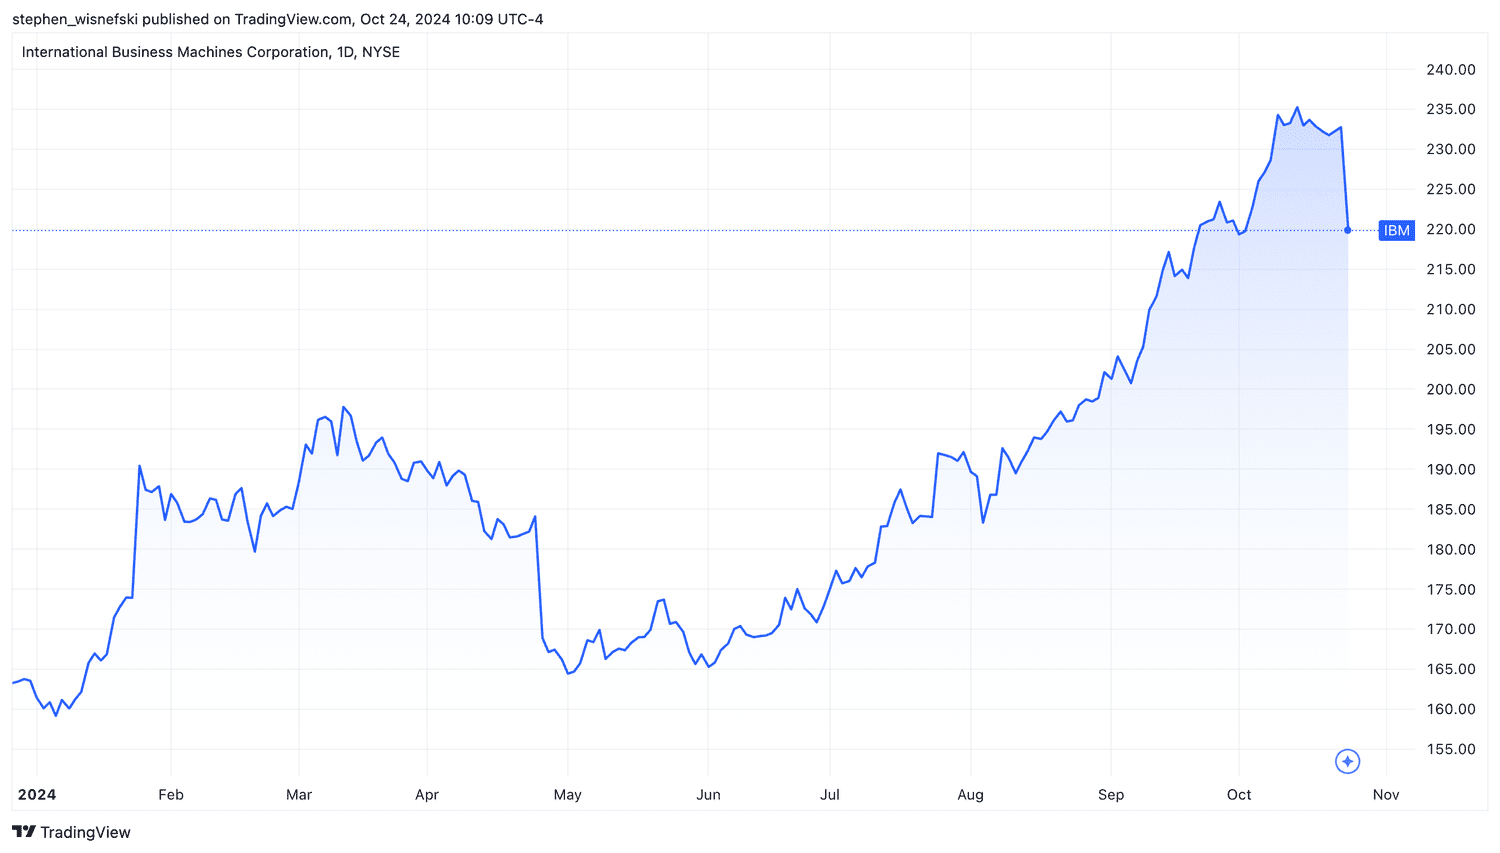Click the circular sparkle icon near Nov

click(x=1347, y=762)
